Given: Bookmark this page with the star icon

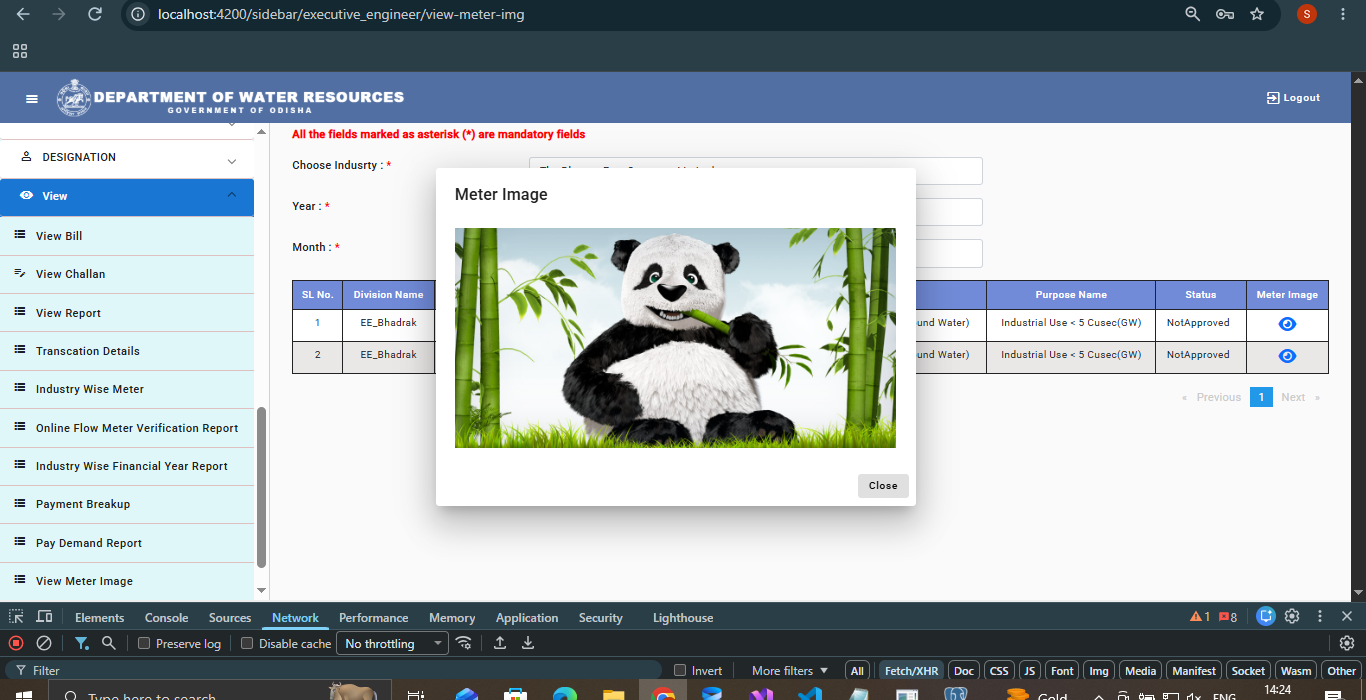Looking at the screenshot, I should 1257,14.
